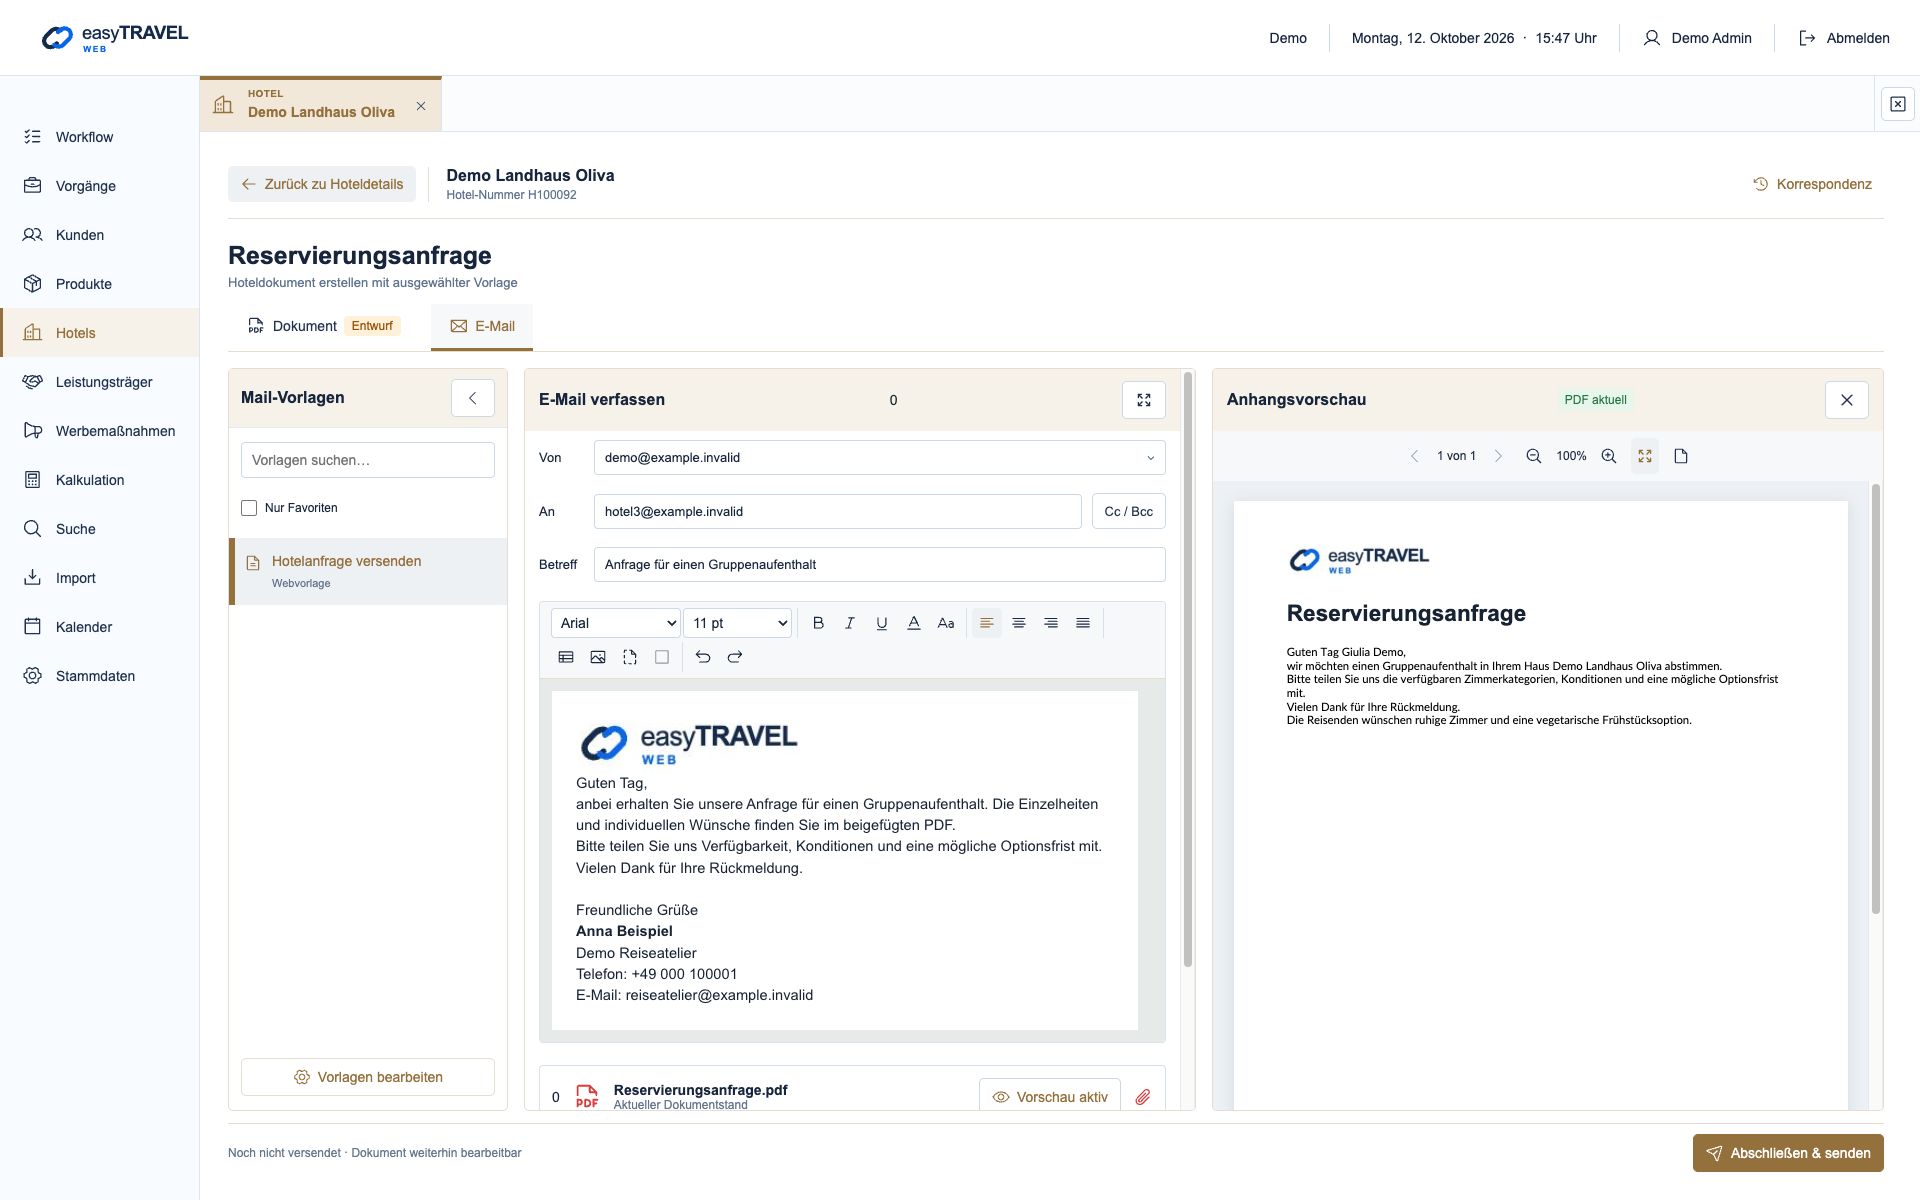Screen dimensions: 1920x1200
Task: Open Kalkulation in the sidebar
Action: pos(100,480)
